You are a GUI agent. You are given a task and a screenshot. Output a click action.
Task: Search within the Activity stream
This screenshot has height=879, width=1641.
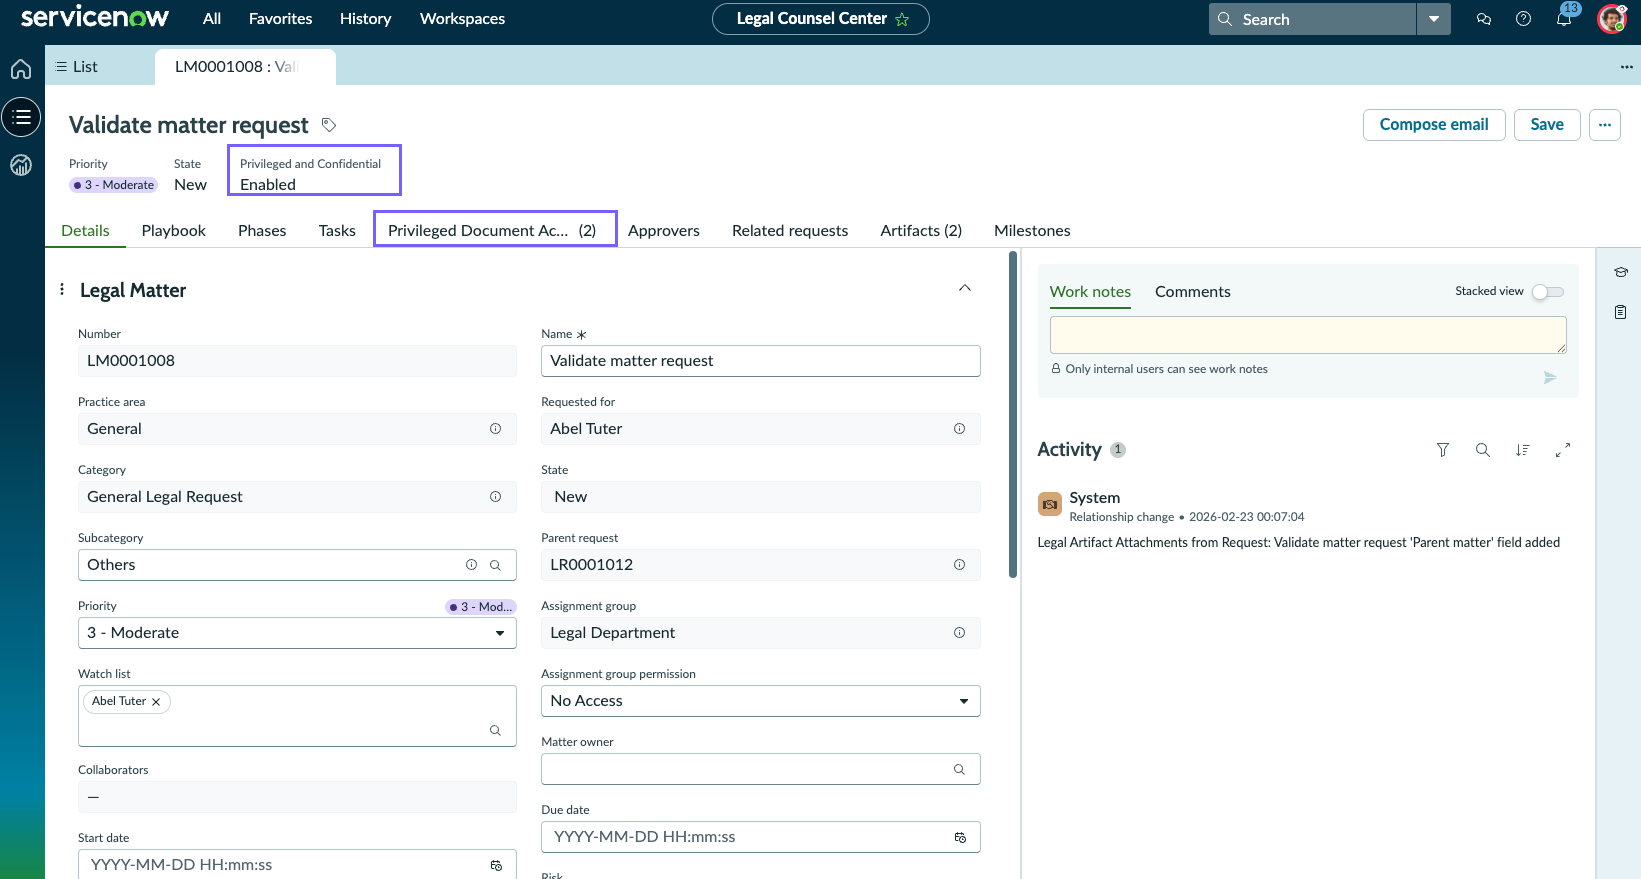pos(1483,450)
